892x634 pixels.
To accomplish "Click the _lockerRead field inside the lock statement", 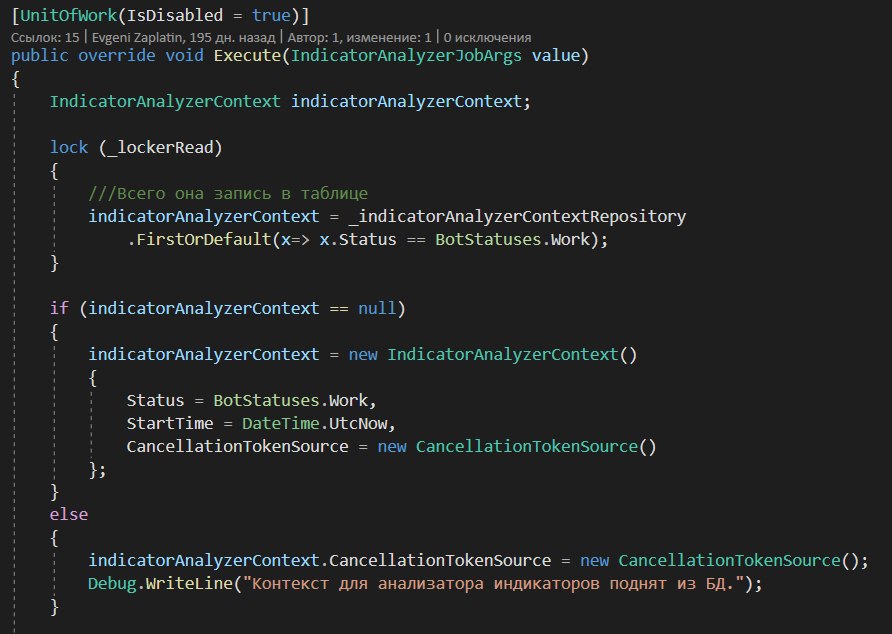I will pyautogui.click(x=160, y=147).
